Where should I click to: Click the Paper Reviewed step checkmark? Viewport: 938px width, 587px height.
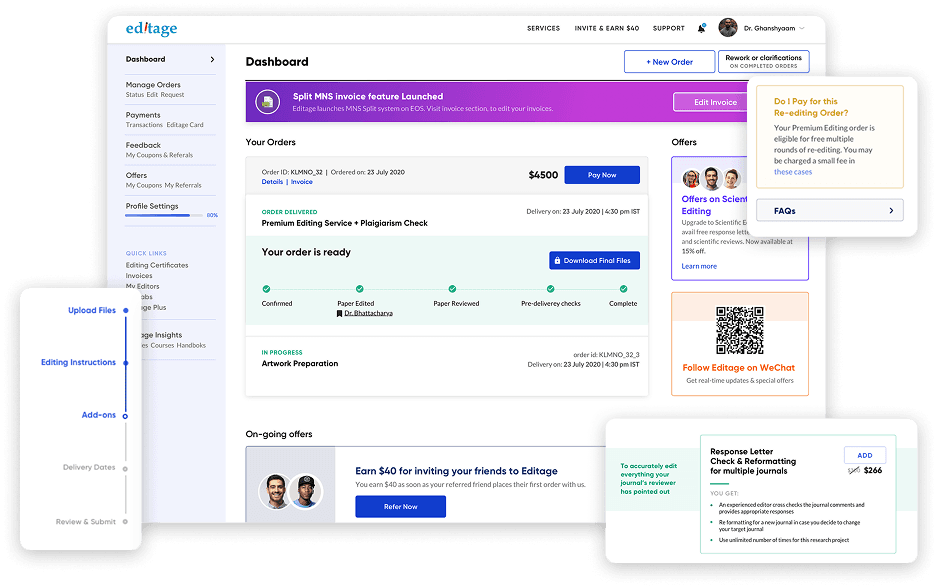pyautogui.click(x=452, y=289)
